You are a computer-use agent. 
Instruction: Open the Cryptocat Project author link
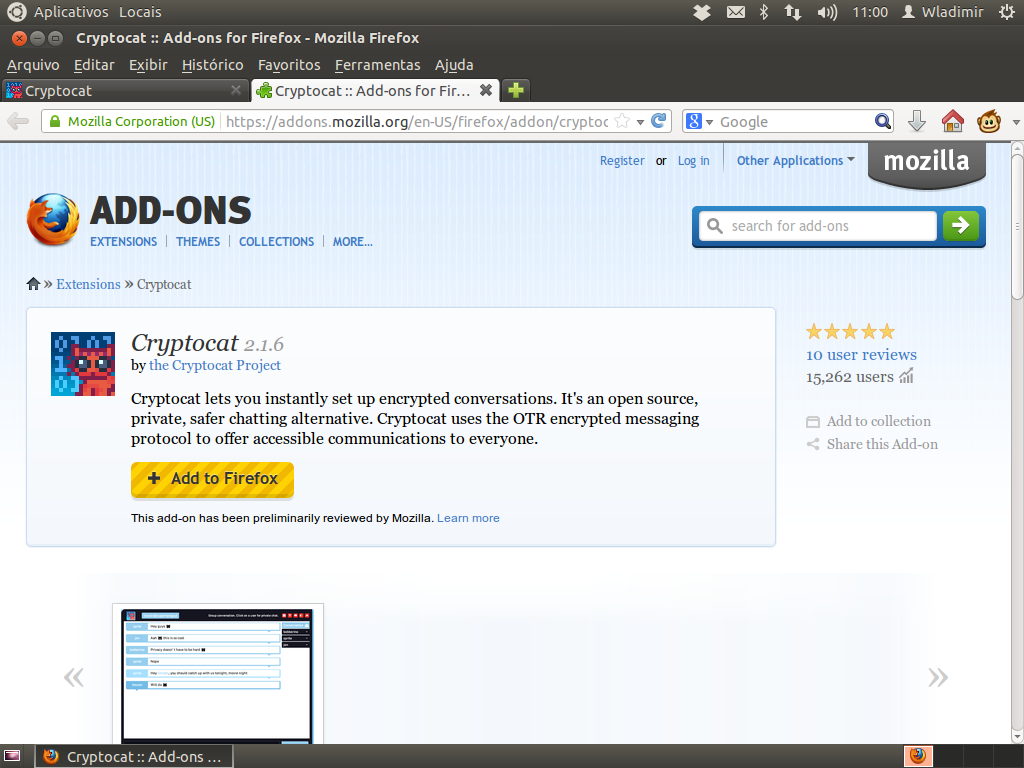215,365
